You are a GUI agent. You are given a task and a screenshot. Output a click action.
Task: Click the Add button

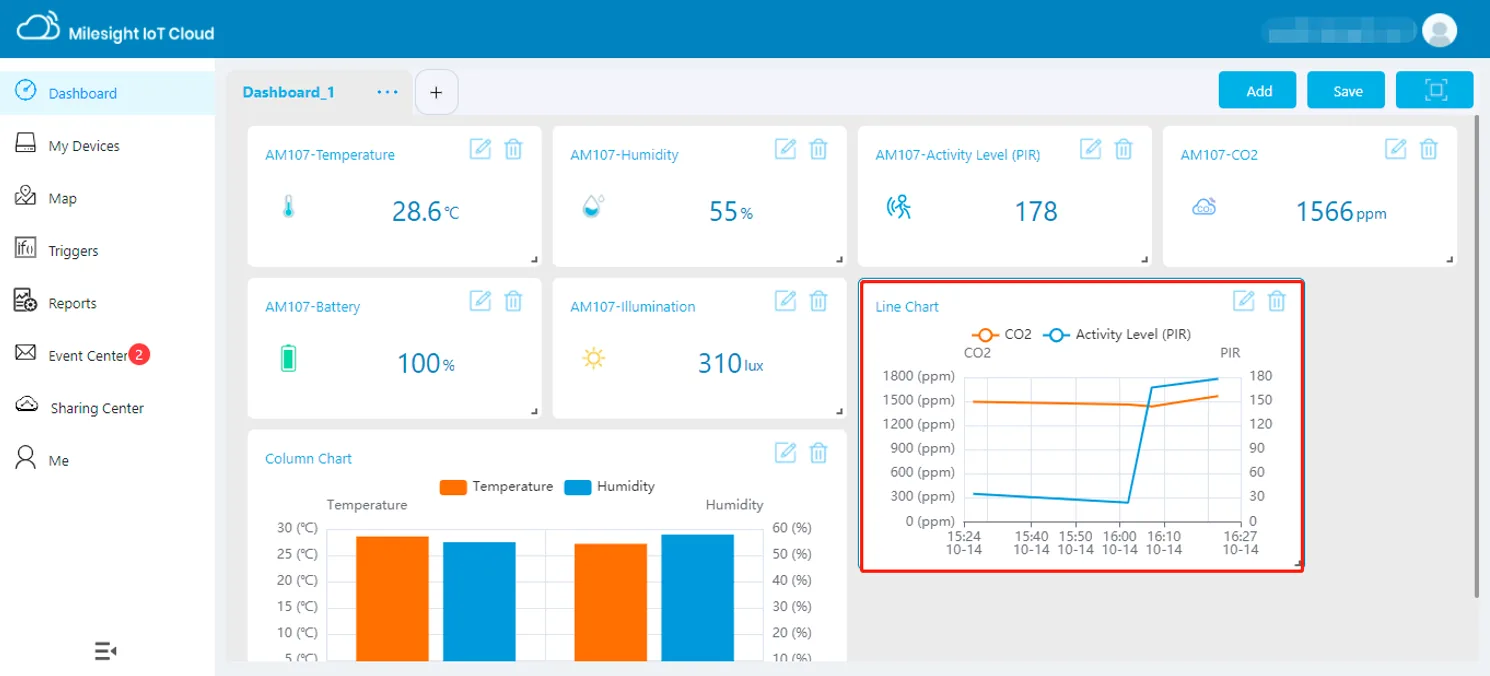tap(1258, 90)
